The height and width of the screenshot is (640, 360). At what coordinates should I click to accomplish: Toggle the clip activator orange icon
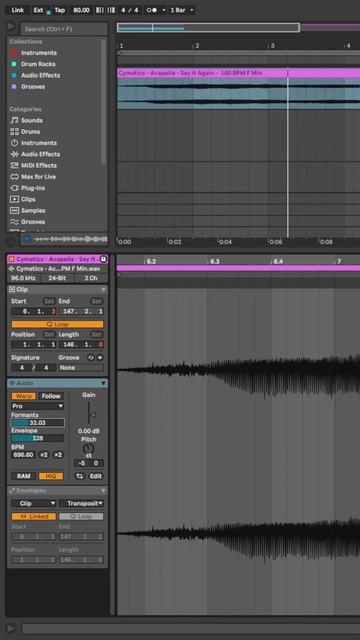tap(12, 259)
